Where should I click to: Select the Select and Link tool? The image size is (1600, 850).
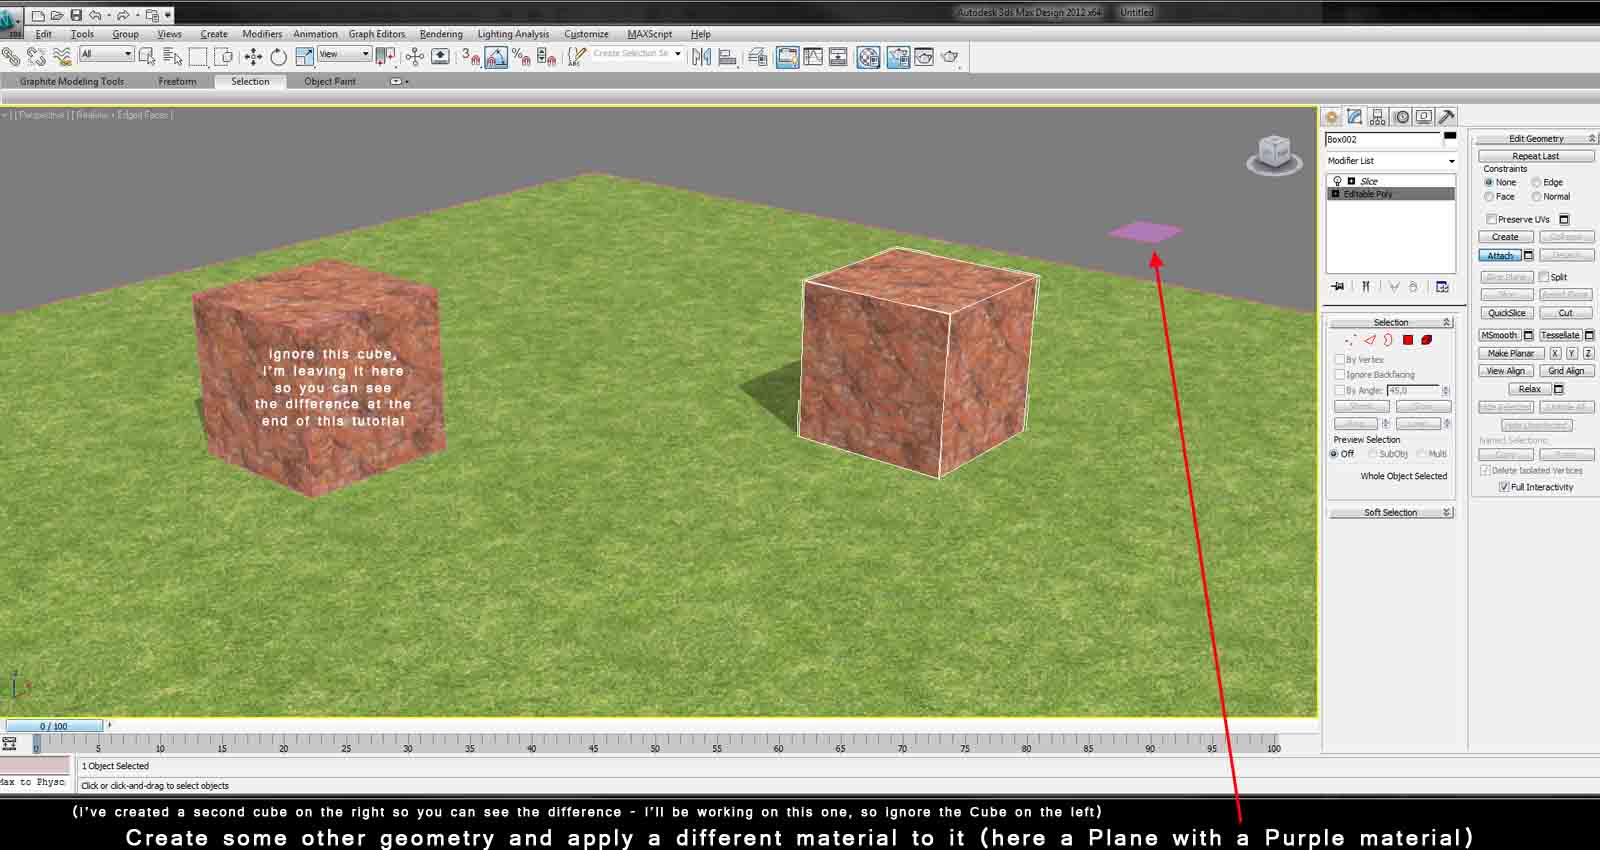(11, 56)
